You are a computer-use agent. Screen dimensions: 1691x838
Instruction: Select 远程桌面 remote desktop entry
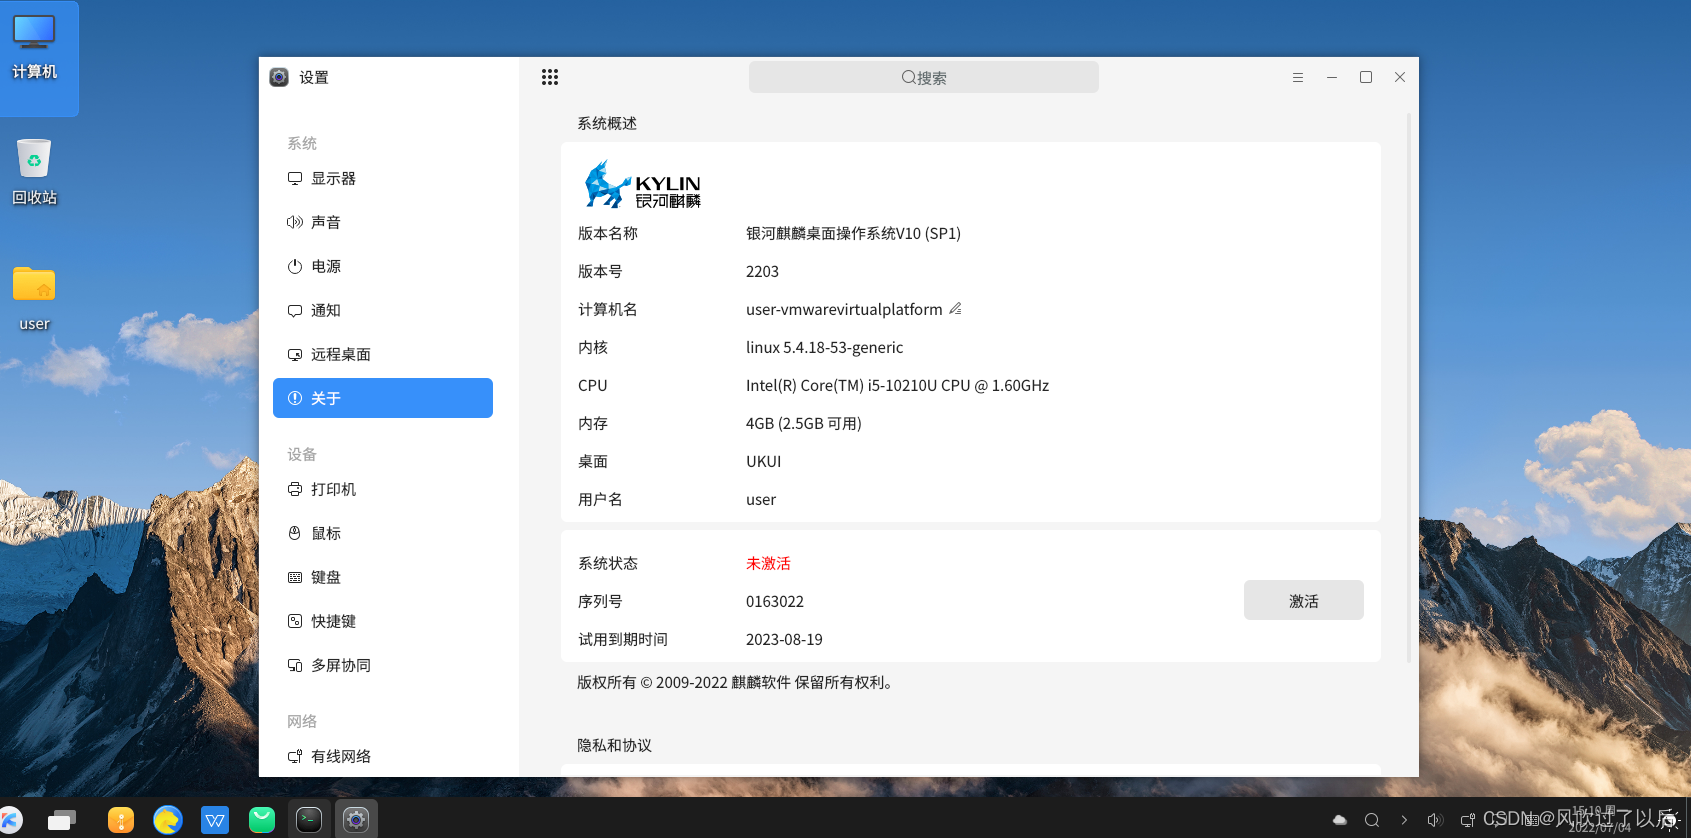coord(382,354)
